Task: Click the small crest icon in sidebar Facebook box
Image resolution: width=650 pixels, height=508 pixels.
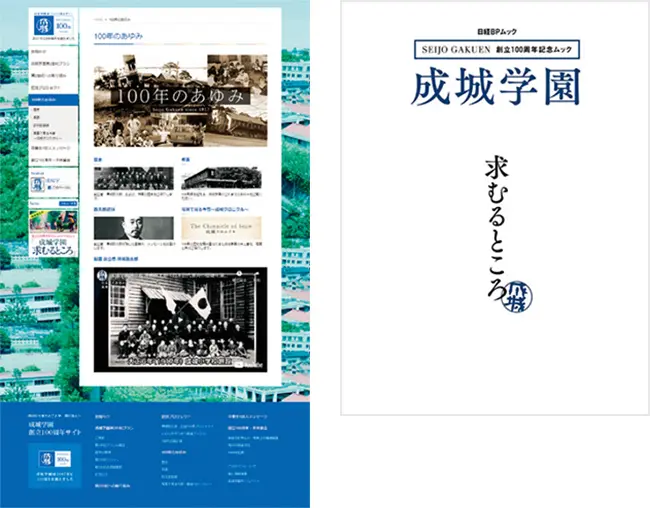Action: pos(37,183)
